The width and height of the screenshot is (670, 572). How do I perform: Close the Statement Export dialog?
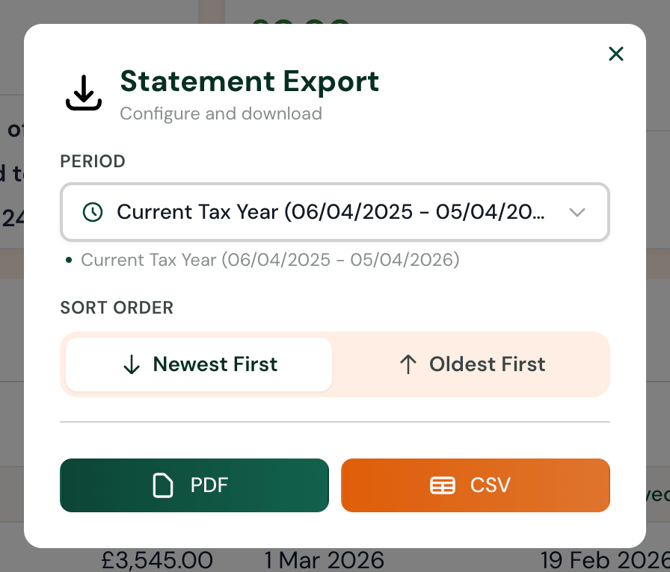616,54
